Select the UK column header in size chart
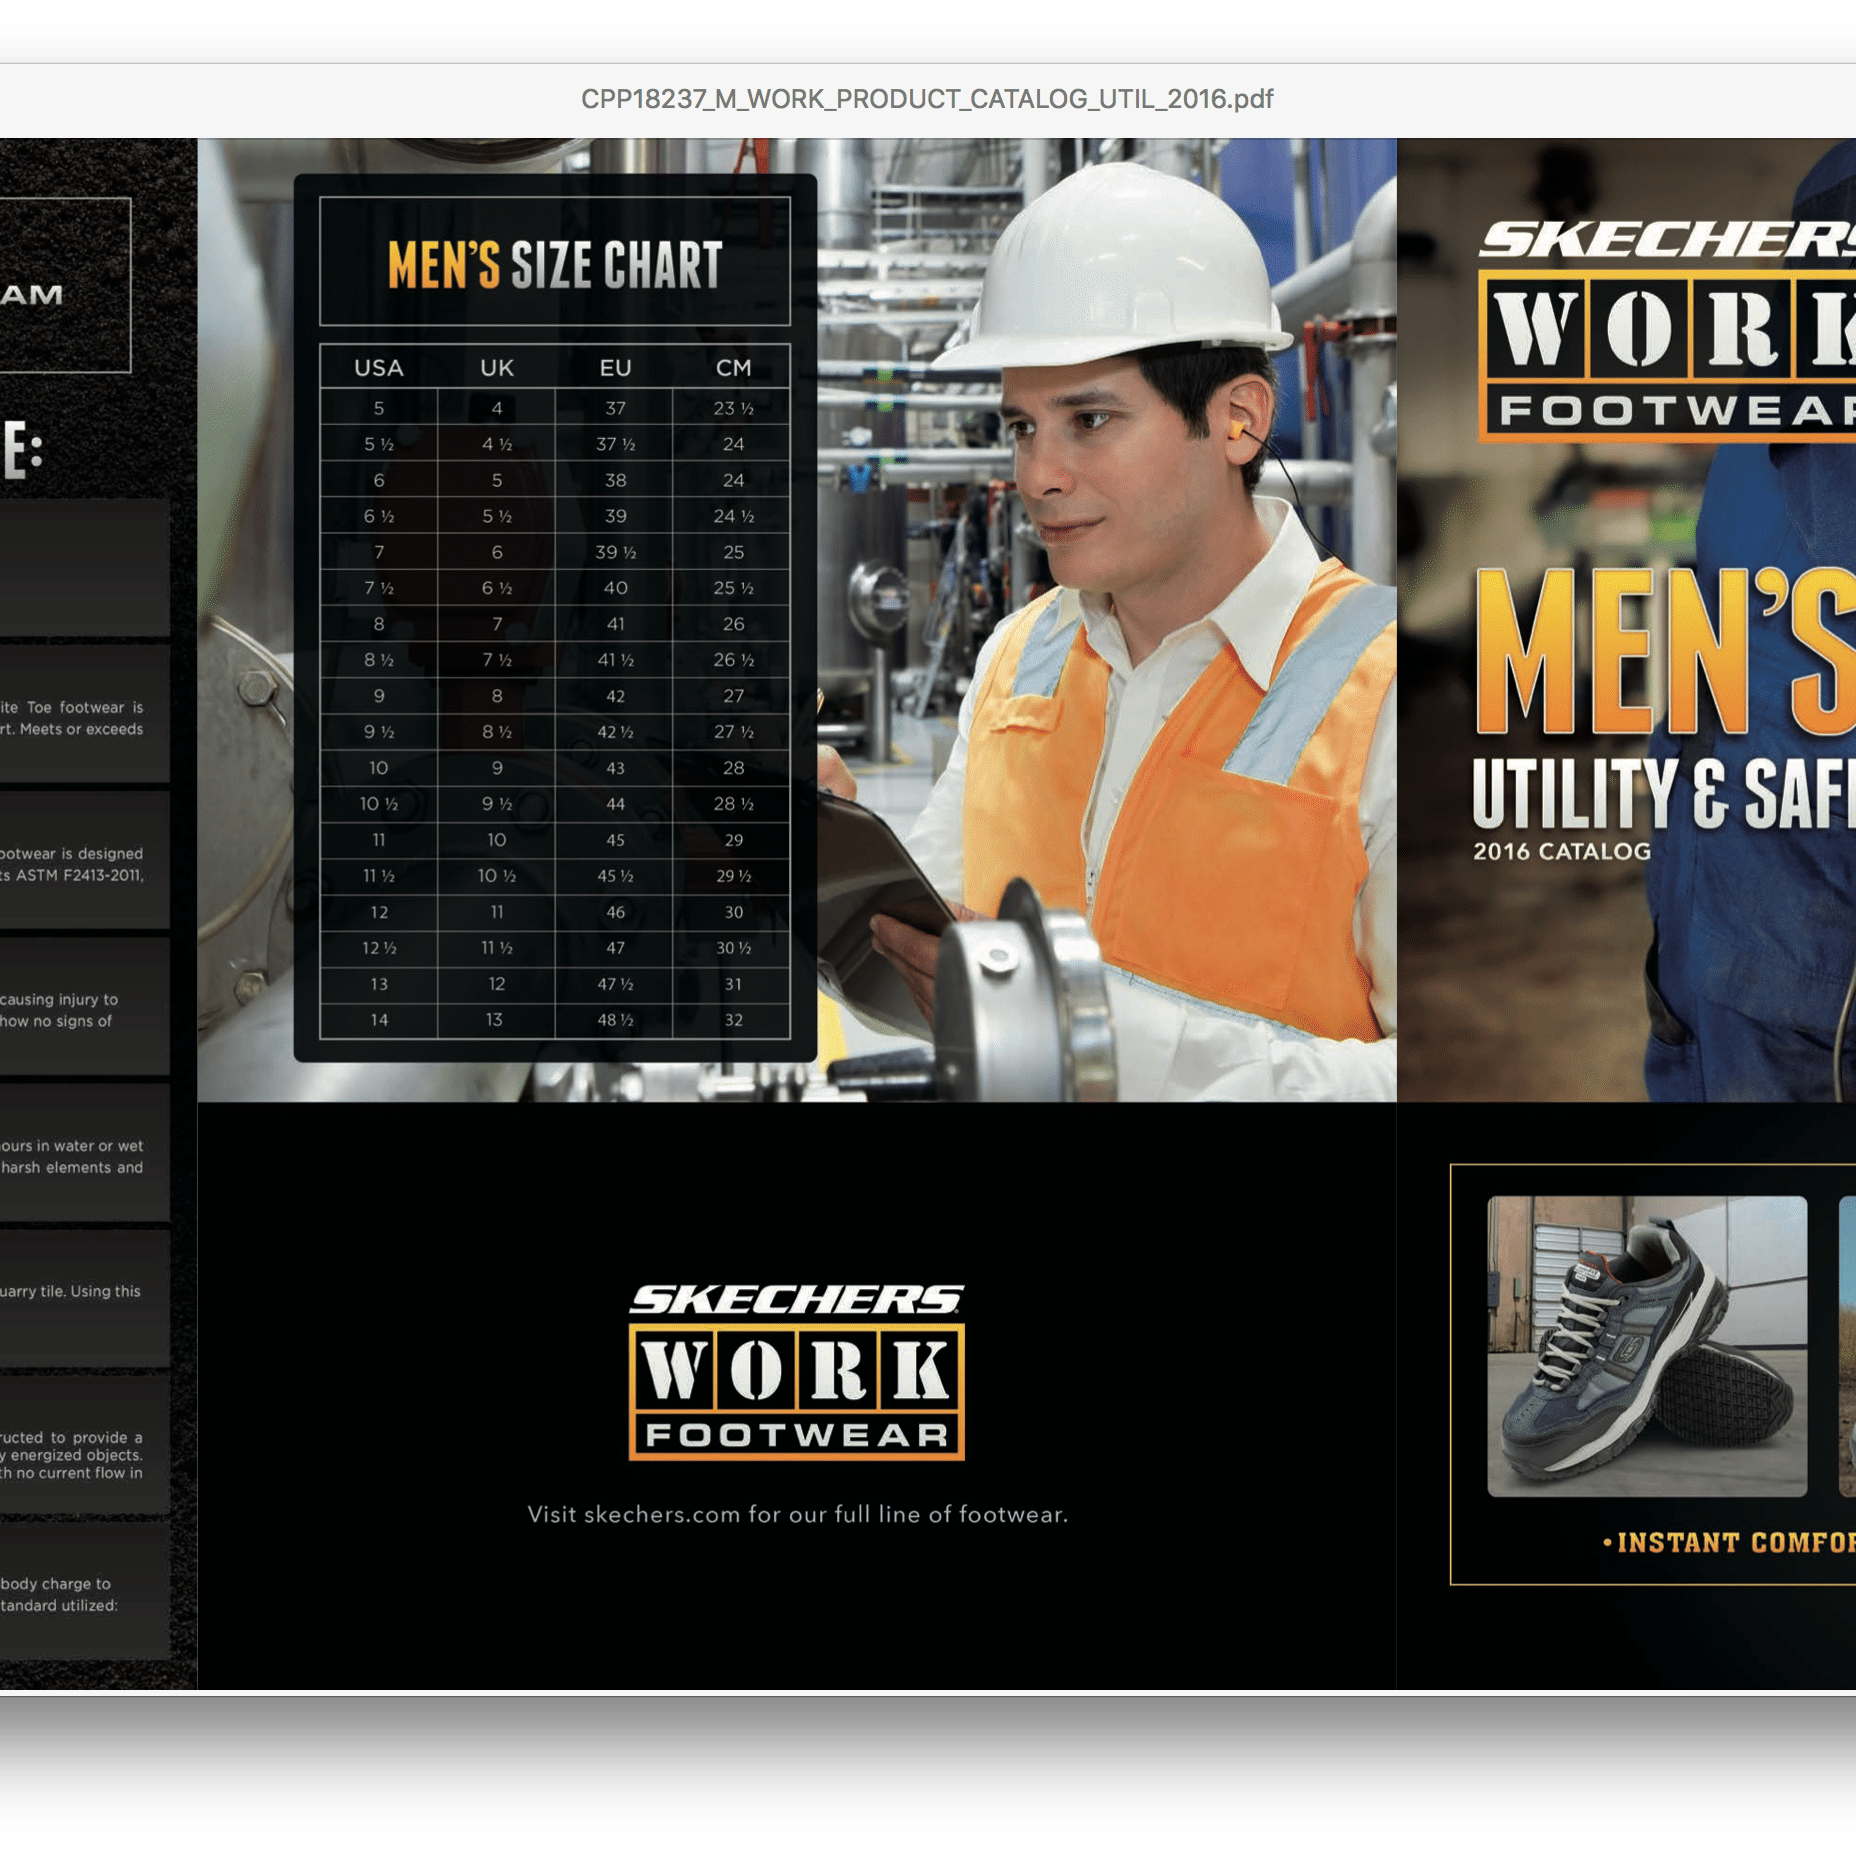1856x1856 pixels. point(497,368)
